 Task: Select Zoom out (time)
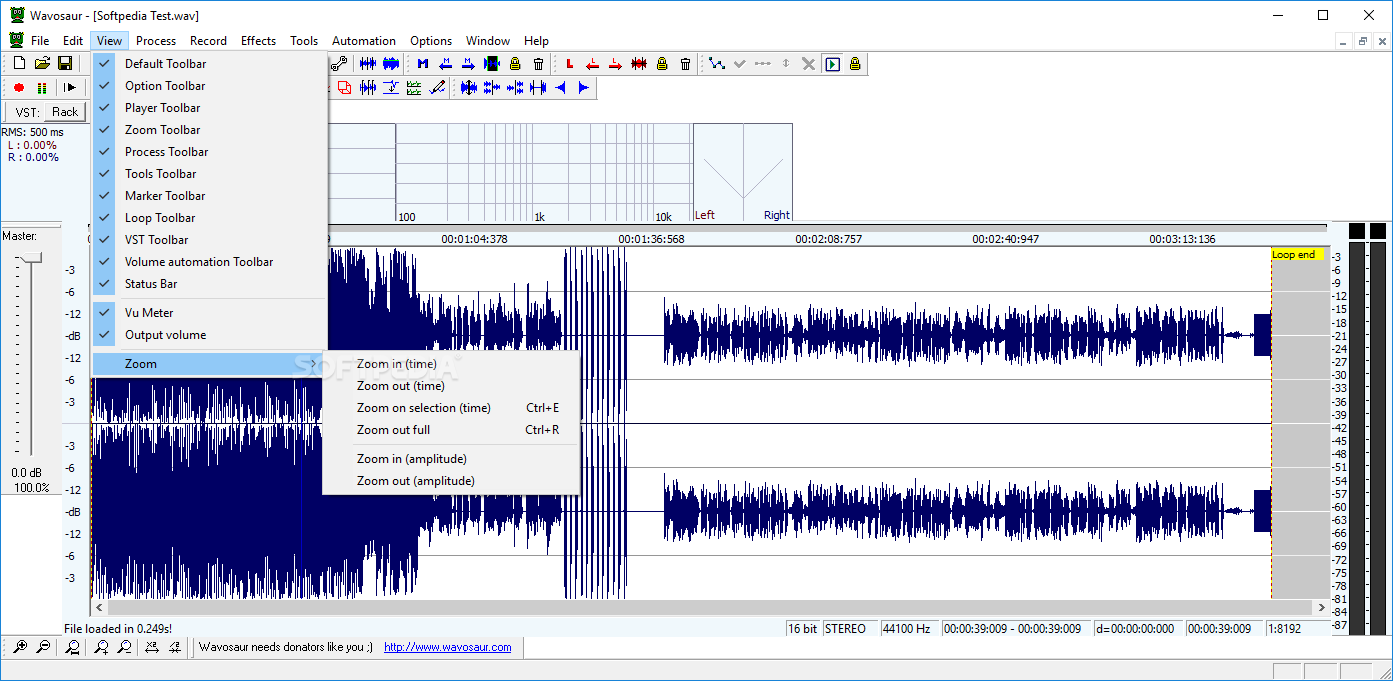[x=451, y=386]
